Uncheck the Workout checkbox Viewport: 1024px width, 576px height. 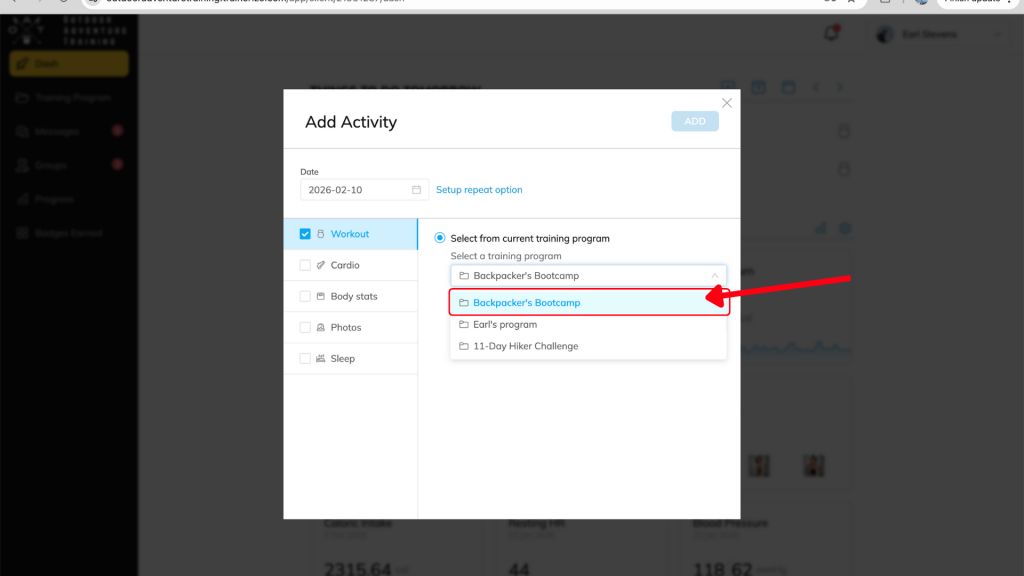305,234
